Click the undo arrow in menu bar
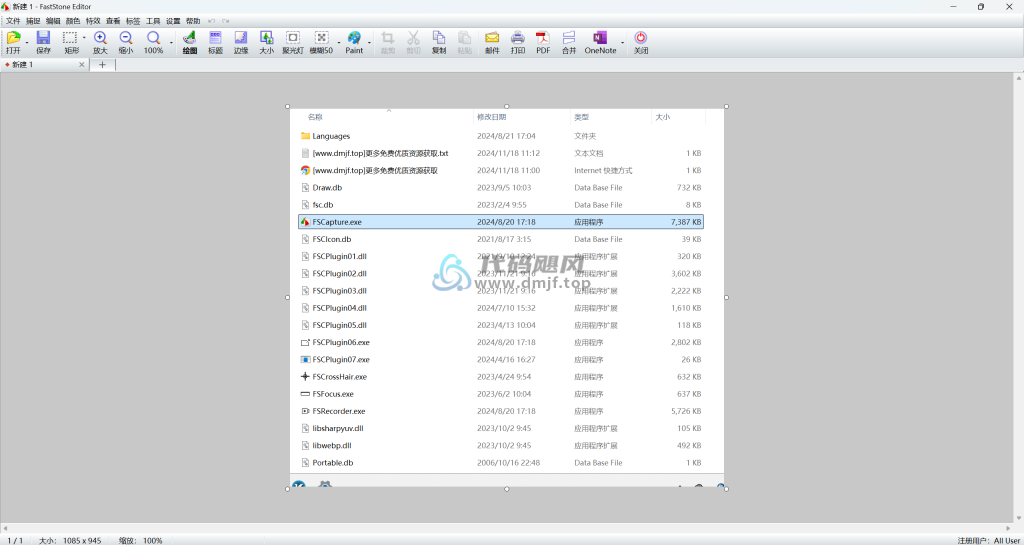Image resolution: width=1024 pixels, height=545 pixels. [212, 22]
